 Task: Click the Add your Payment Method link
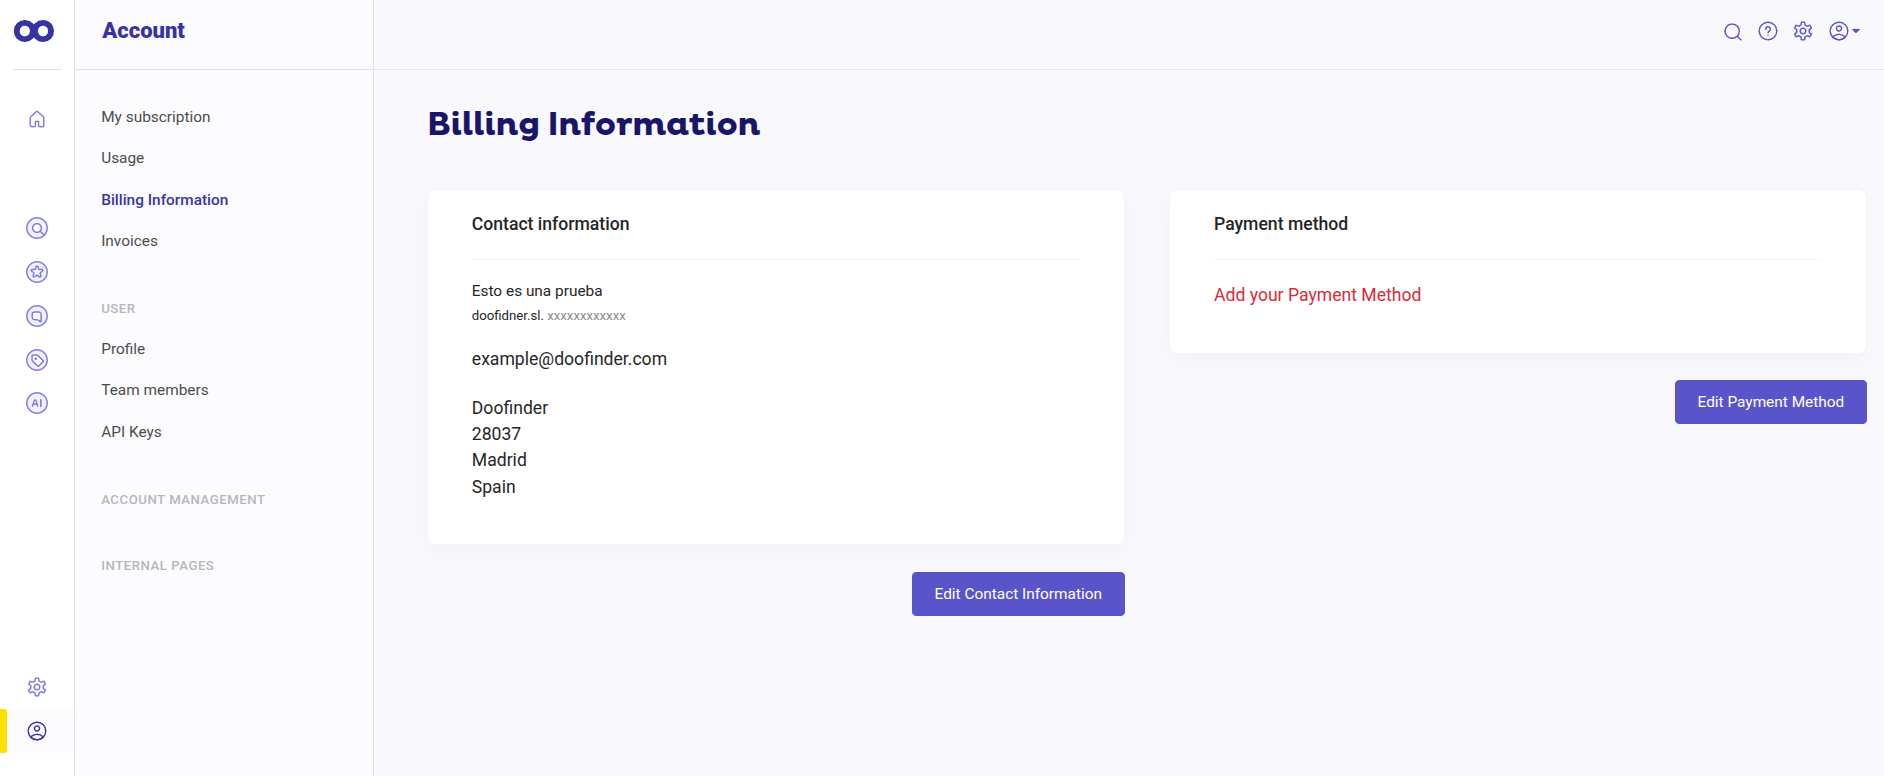pyautogui.click(x=1317, y=295)
